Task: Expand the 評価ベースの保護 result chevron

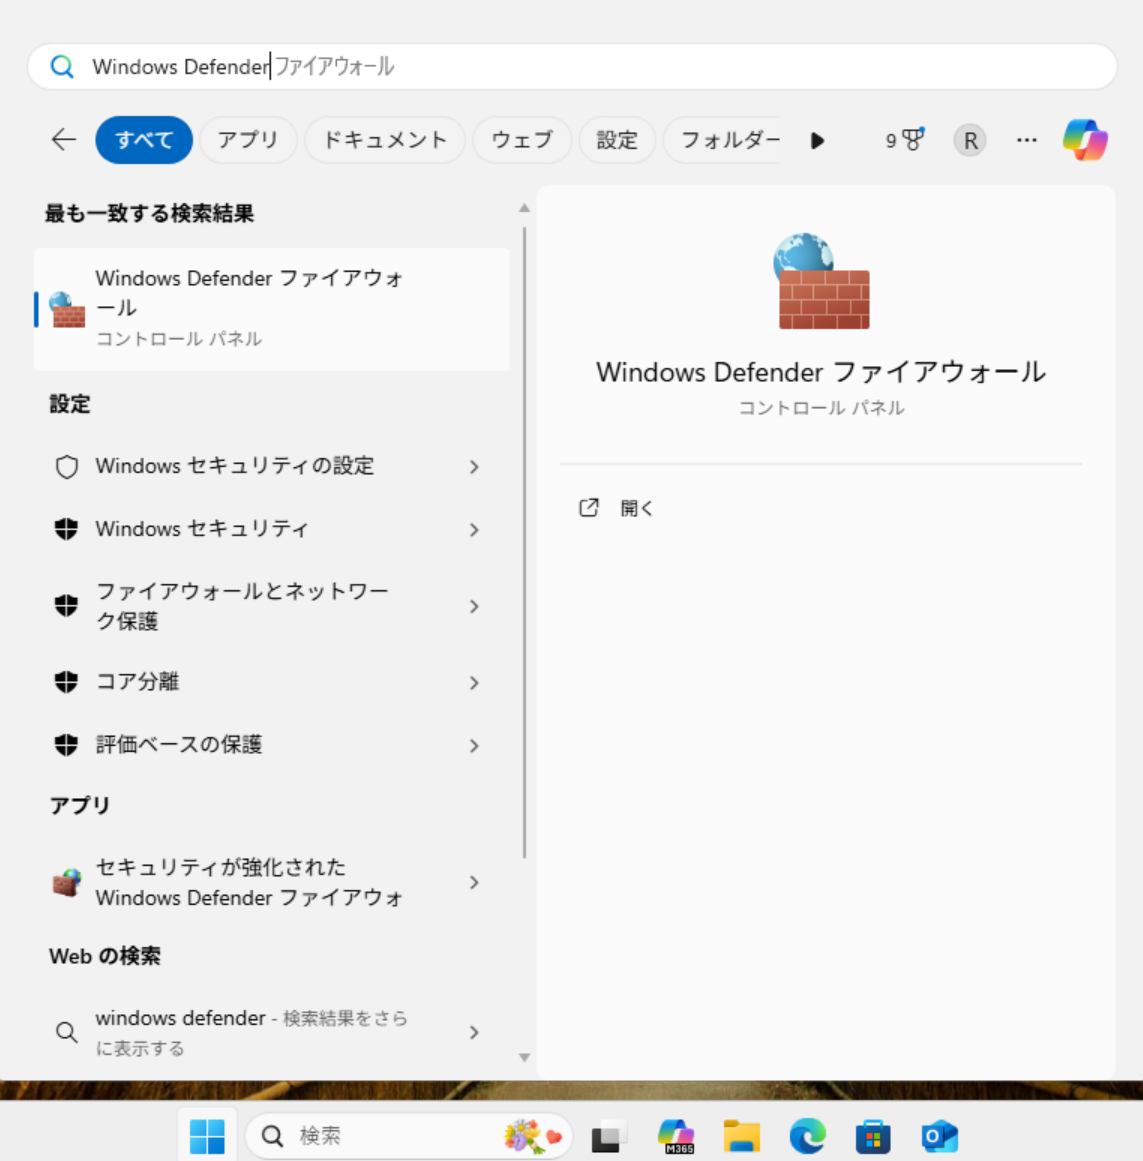Action: (x=474, y=746)
